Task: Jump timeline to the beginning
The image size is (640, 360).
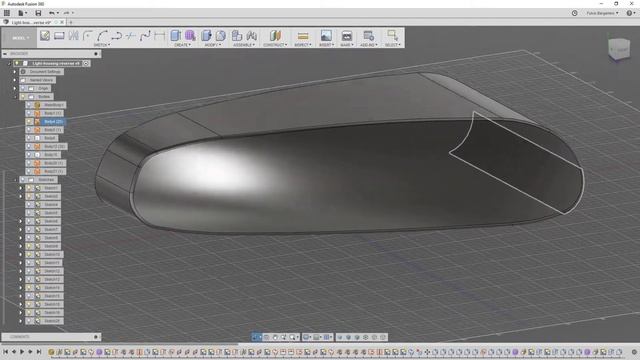Action: (6, 351)
